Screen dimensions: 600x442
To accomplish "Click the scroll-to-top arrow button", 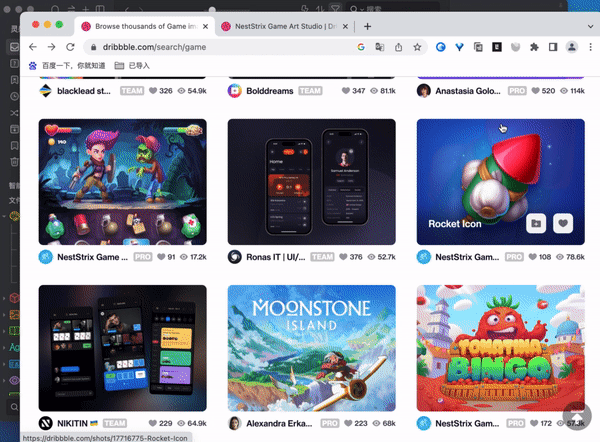I will 577,416.
